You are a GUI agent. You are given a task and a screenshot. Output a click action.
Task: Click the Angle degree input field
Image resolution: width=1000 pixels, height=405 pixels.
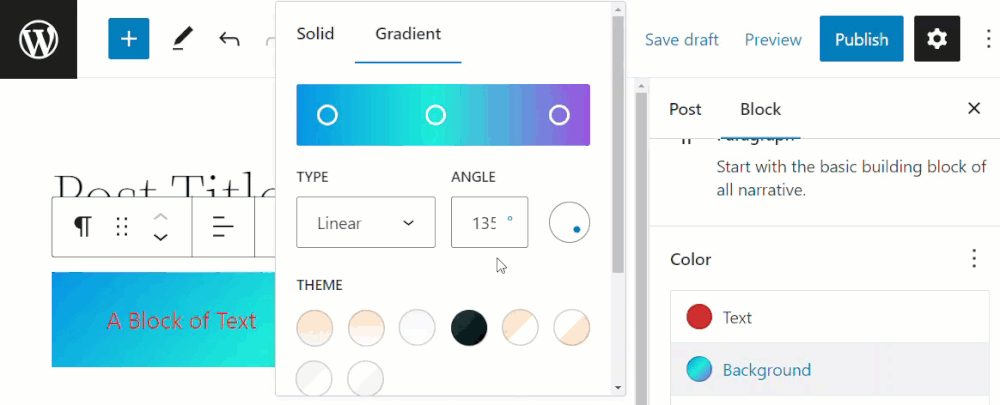(489, 222)
